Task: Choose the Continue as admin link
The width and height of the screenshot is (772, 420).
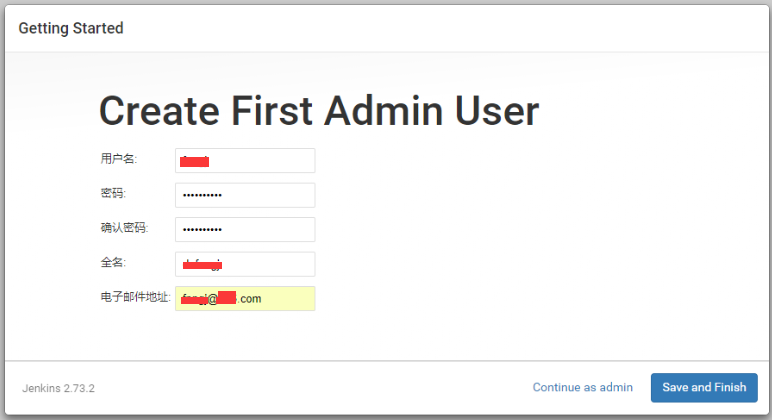Action: point(582,388)
